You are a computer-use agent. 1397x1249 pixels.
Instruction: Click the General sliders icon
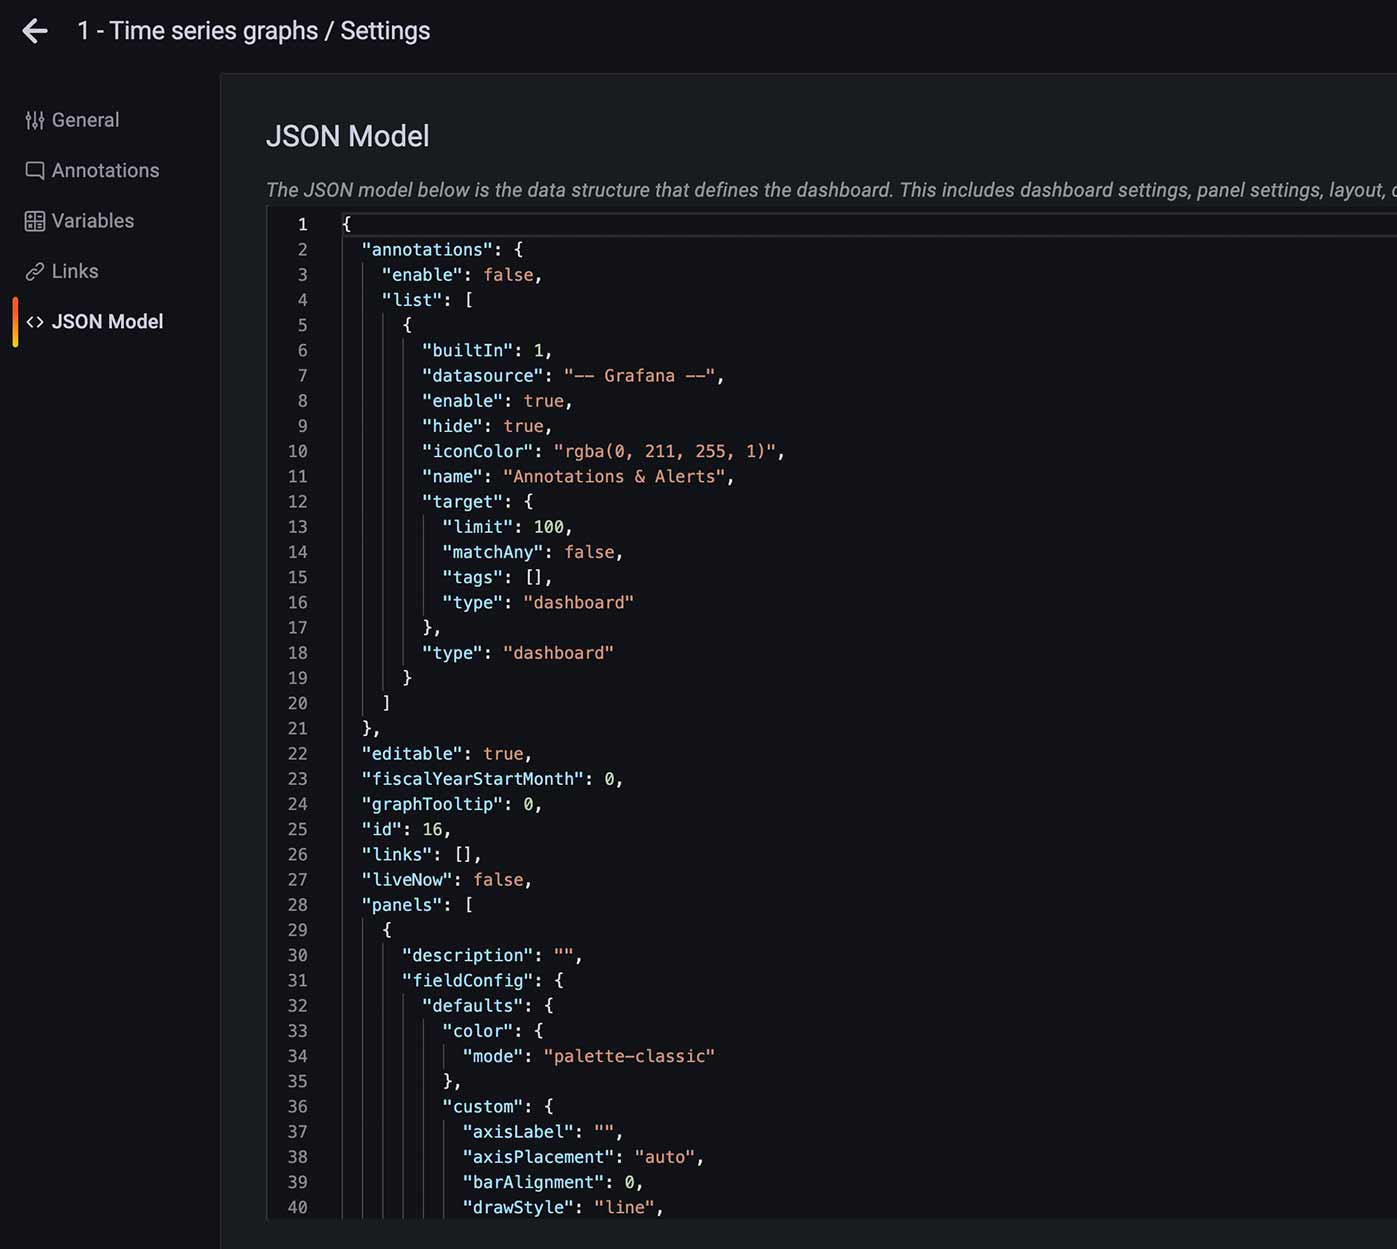pos(35,120)
